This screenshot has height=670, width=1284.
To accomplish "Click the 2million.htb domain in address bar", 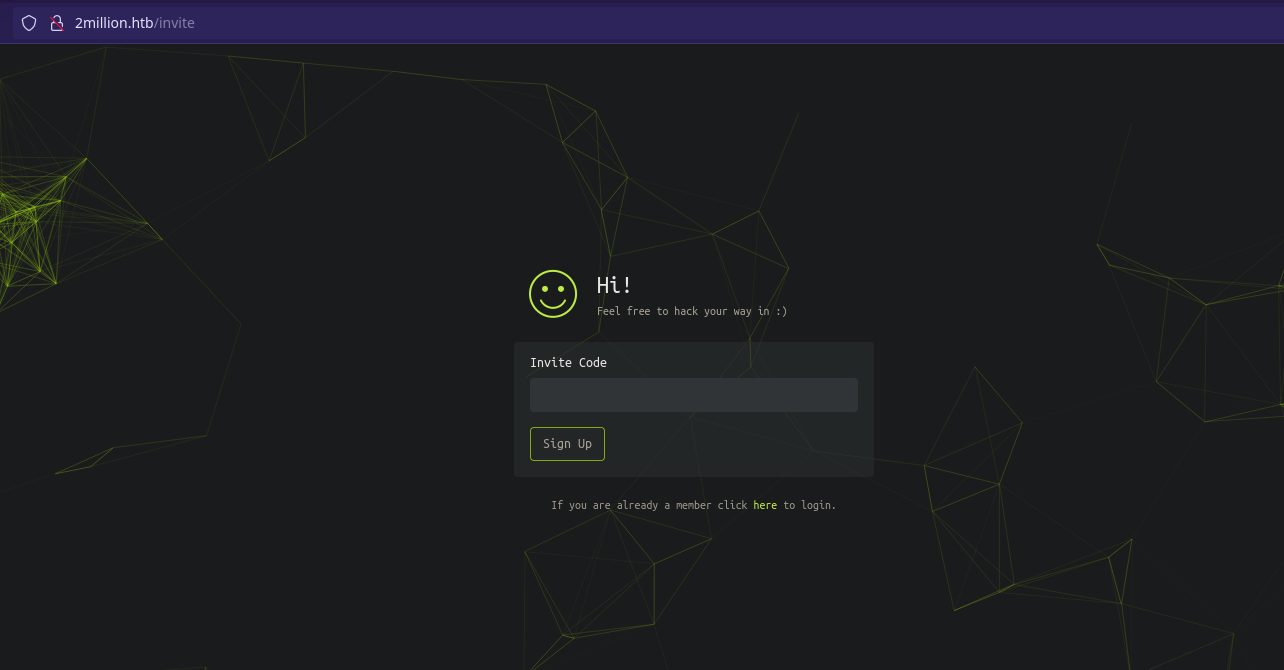I will [113, 23].
